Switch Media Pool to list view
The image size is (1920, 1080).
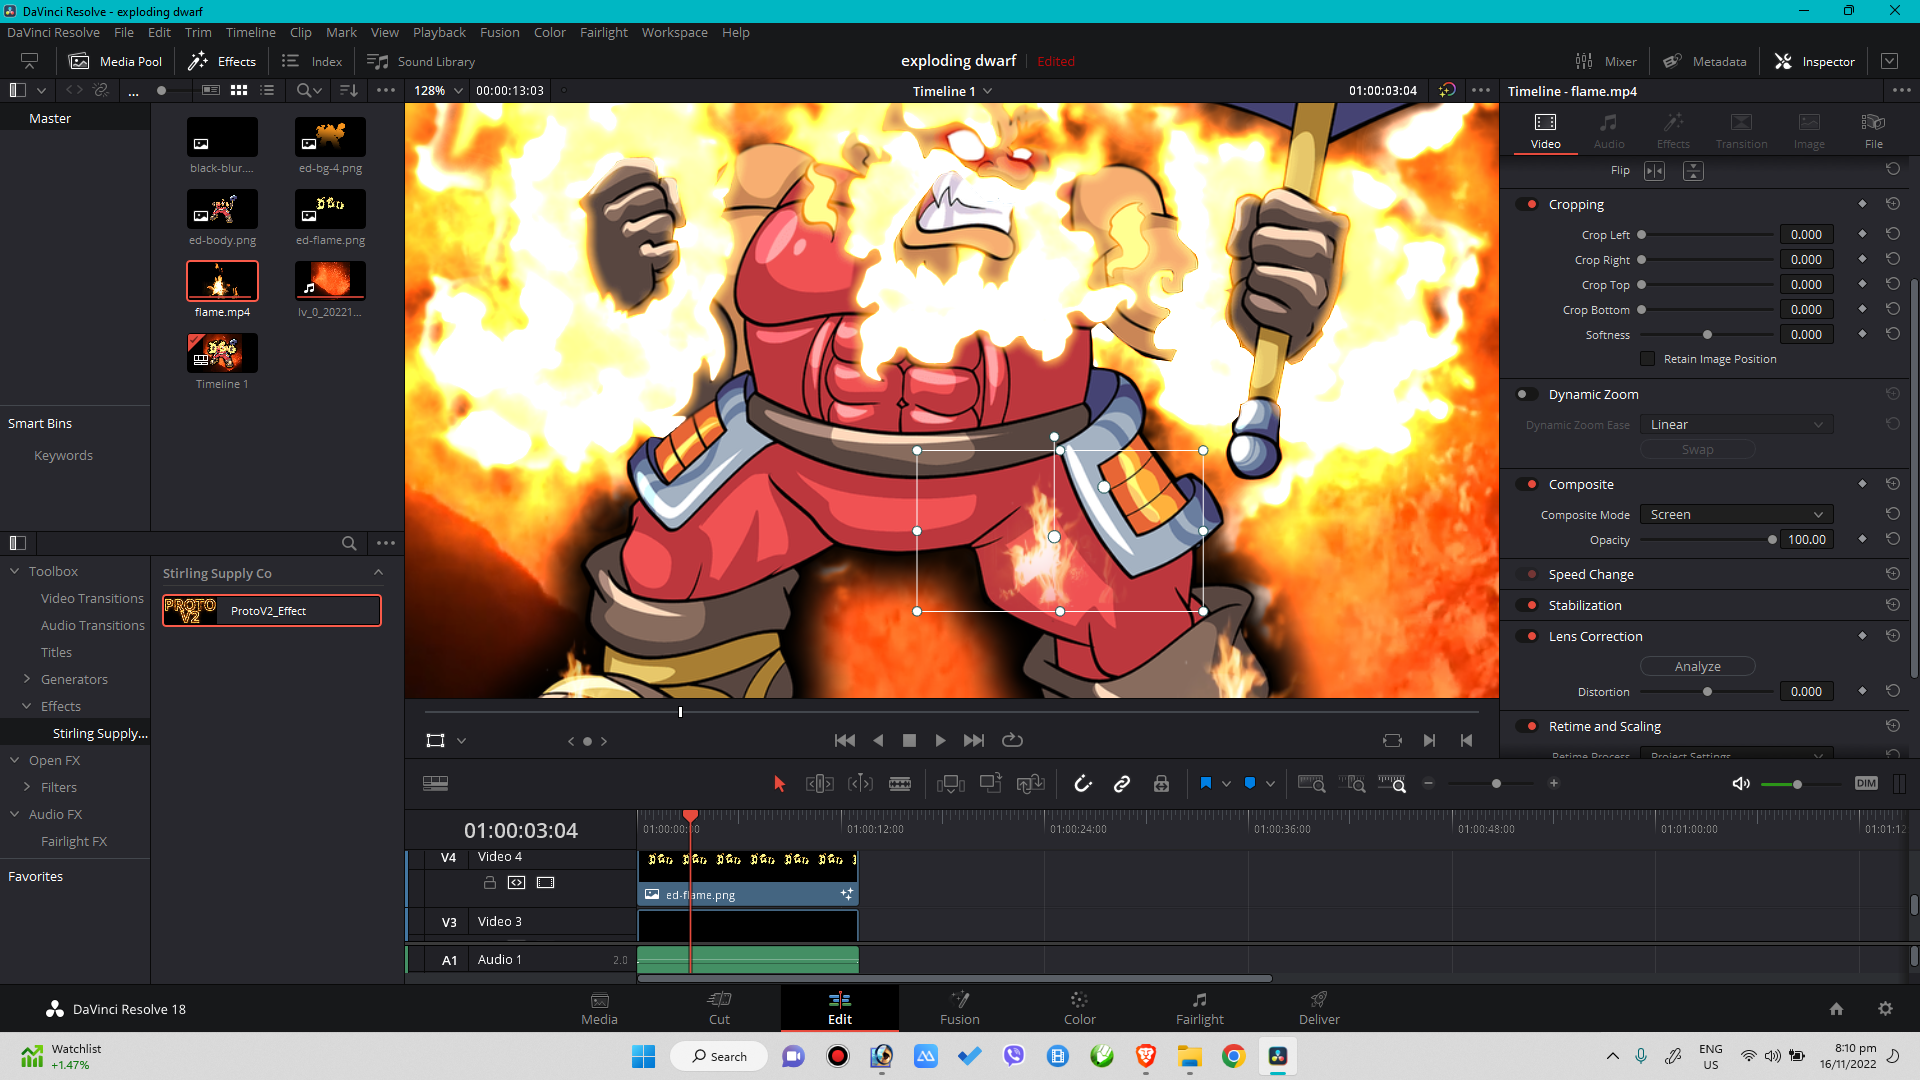click(267, 90)
